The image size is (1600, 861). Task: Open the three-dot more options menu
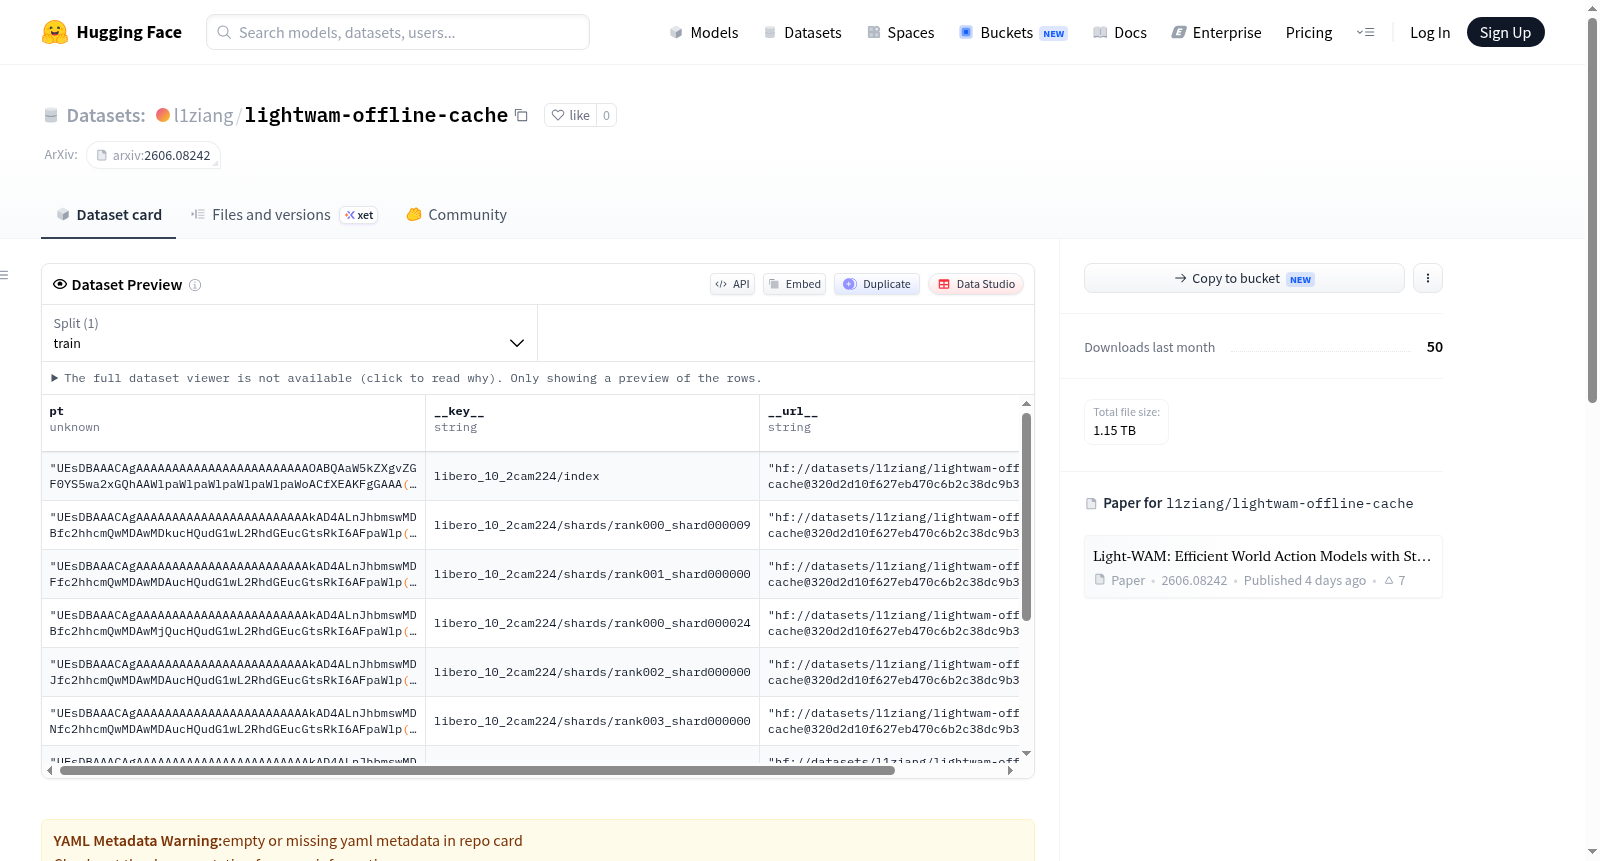pyautogui.click(x=1428, y=278)
